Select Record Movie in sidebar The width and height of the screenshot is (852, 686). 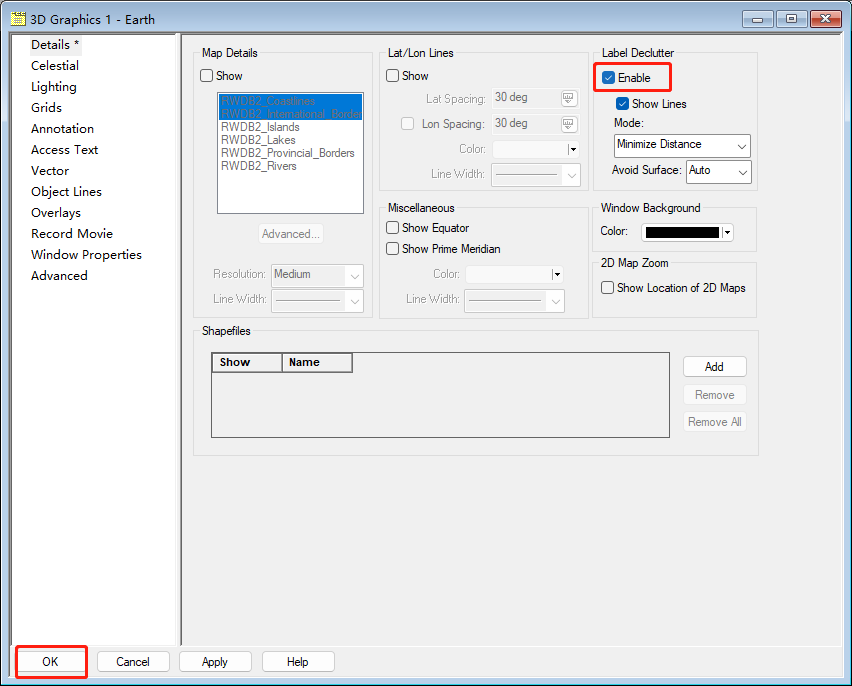[72, 234]
